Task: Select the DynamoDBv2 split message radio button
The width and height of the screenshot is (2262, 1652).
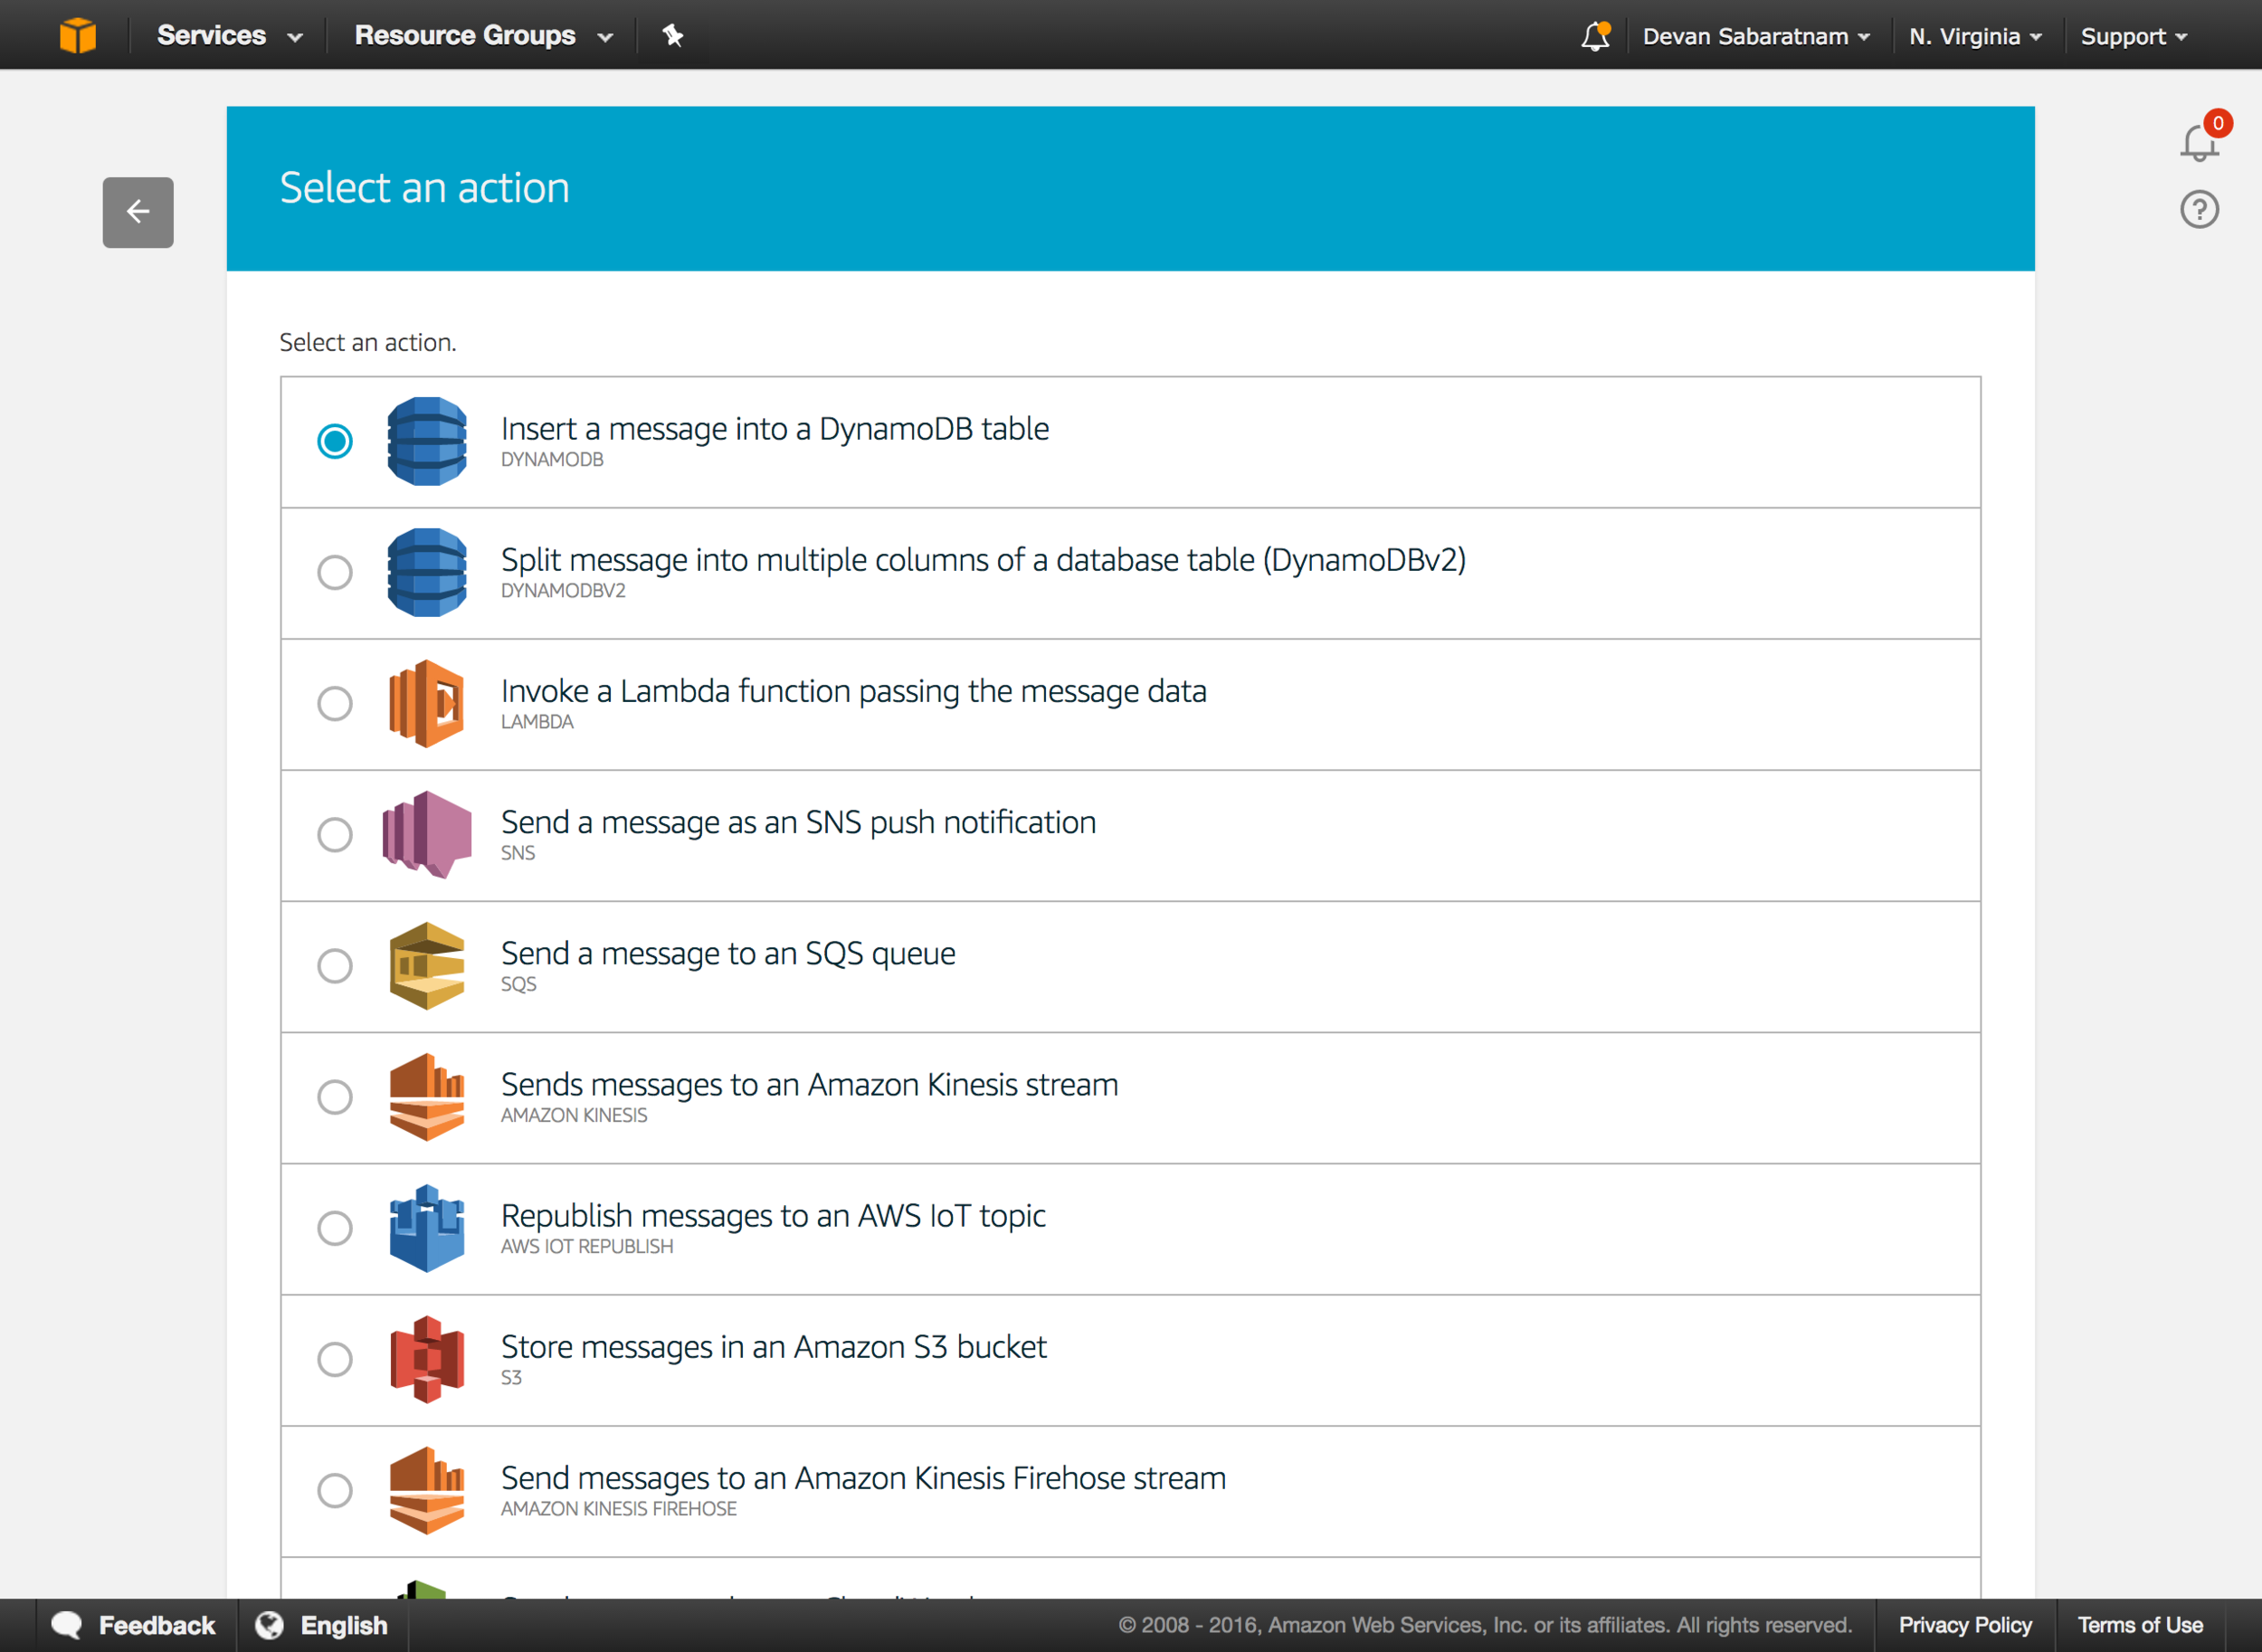Action: (335, 573)
